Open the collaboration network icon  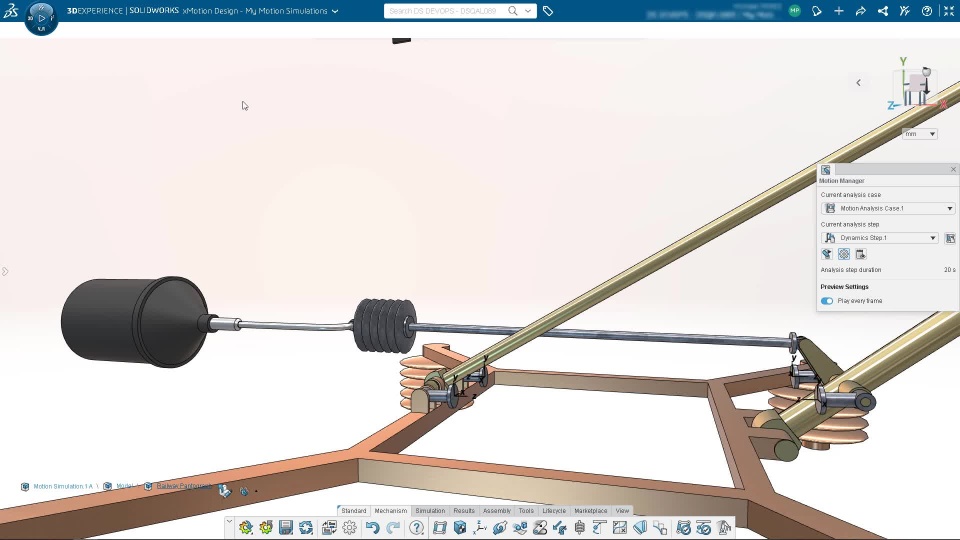click(883, 11)
